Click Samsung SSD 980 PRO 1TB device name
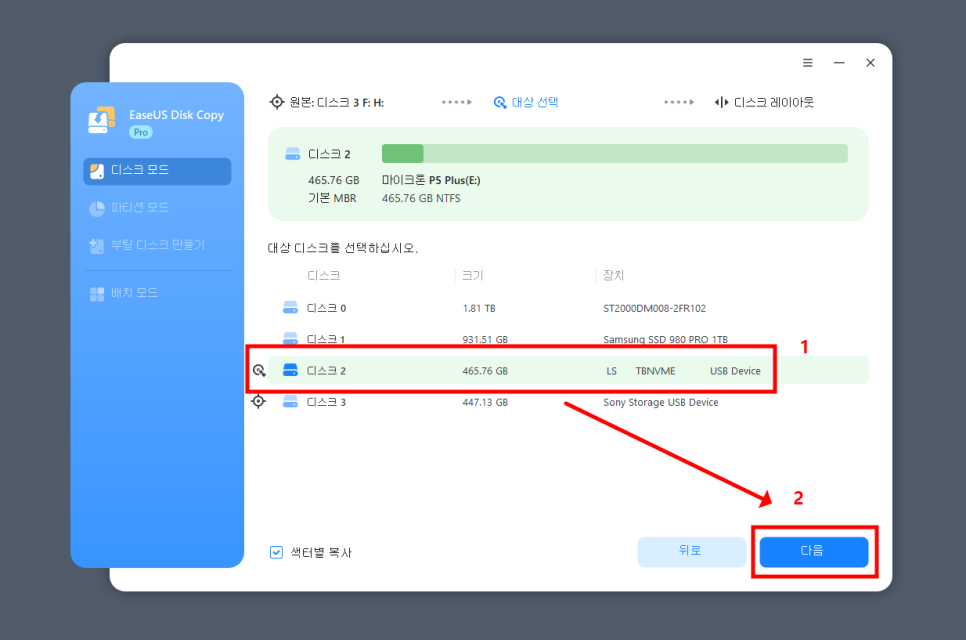This screenshot has width=966, height=640. tap(665, 339)
